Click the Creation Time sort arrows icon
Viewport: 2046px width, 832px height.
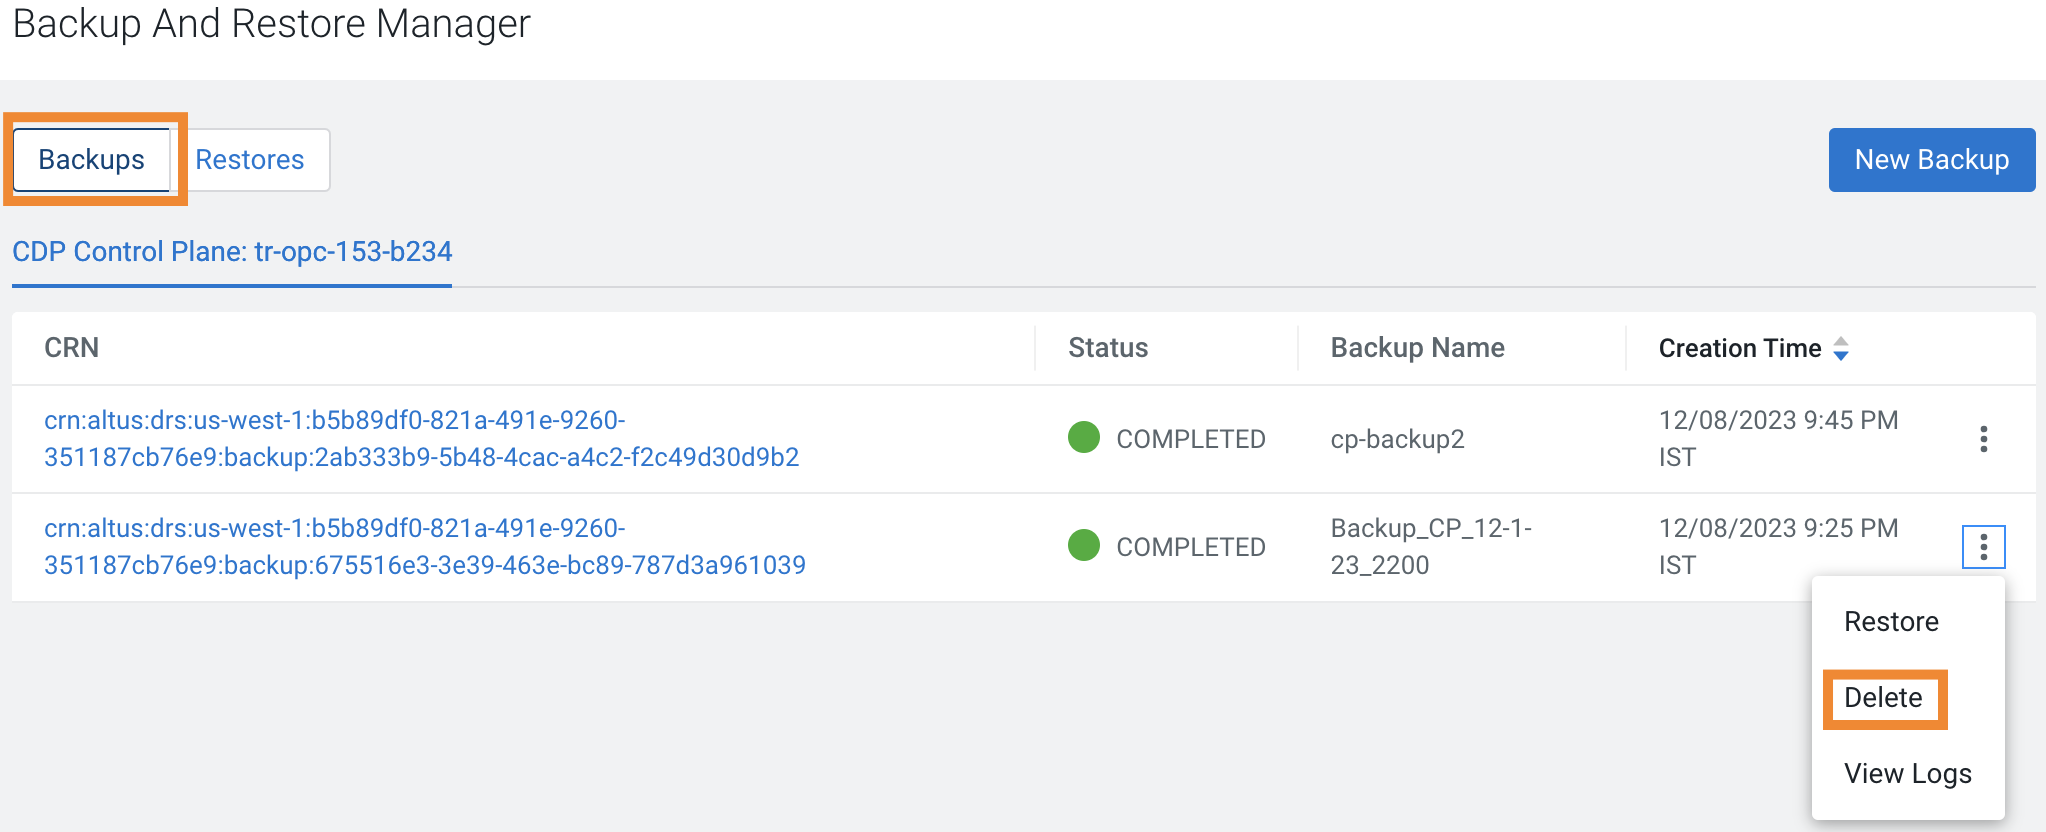coord(1841,349)
